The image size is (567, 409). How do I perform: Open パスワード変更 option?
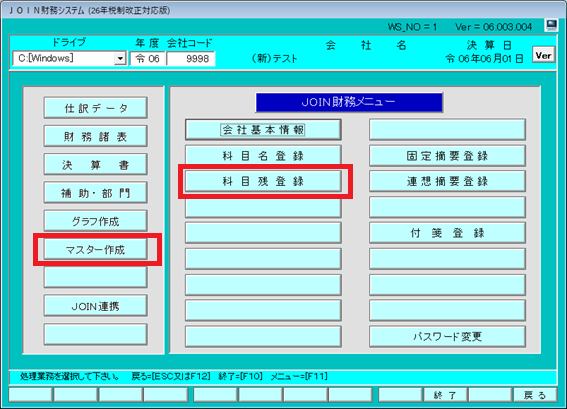pos(447,336)
